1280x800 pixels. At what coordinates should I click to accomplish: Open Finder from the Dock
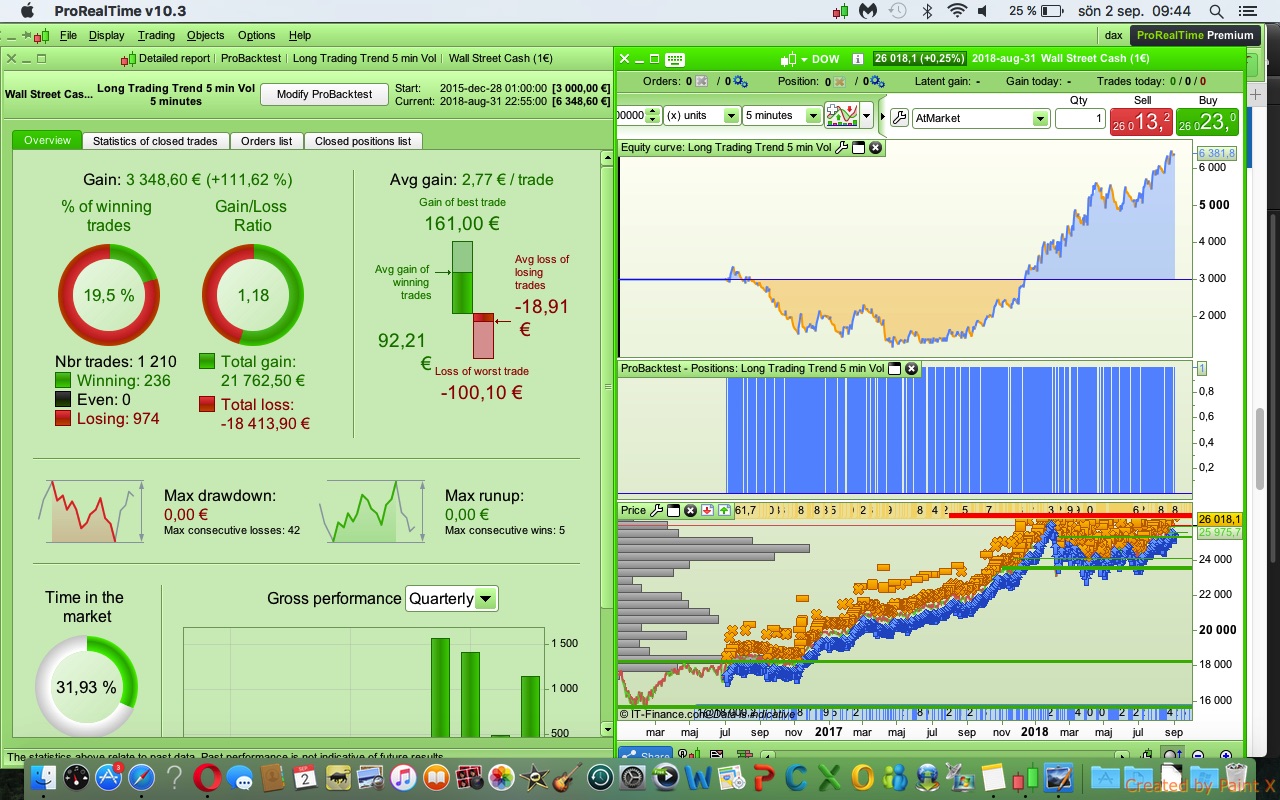(43, 777)
